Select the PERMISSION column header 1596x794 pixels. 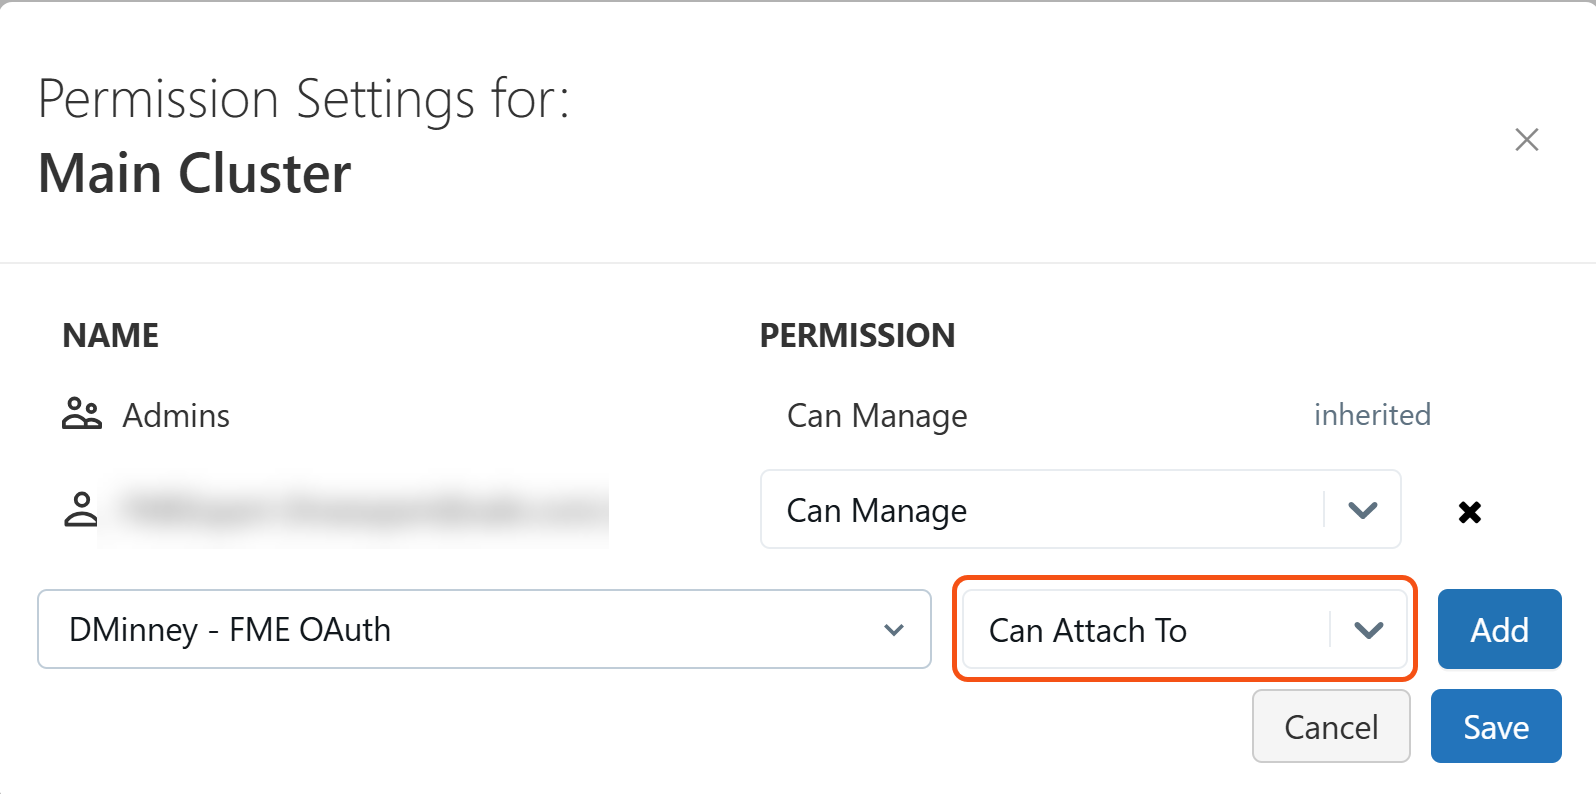tap(857, 335)
